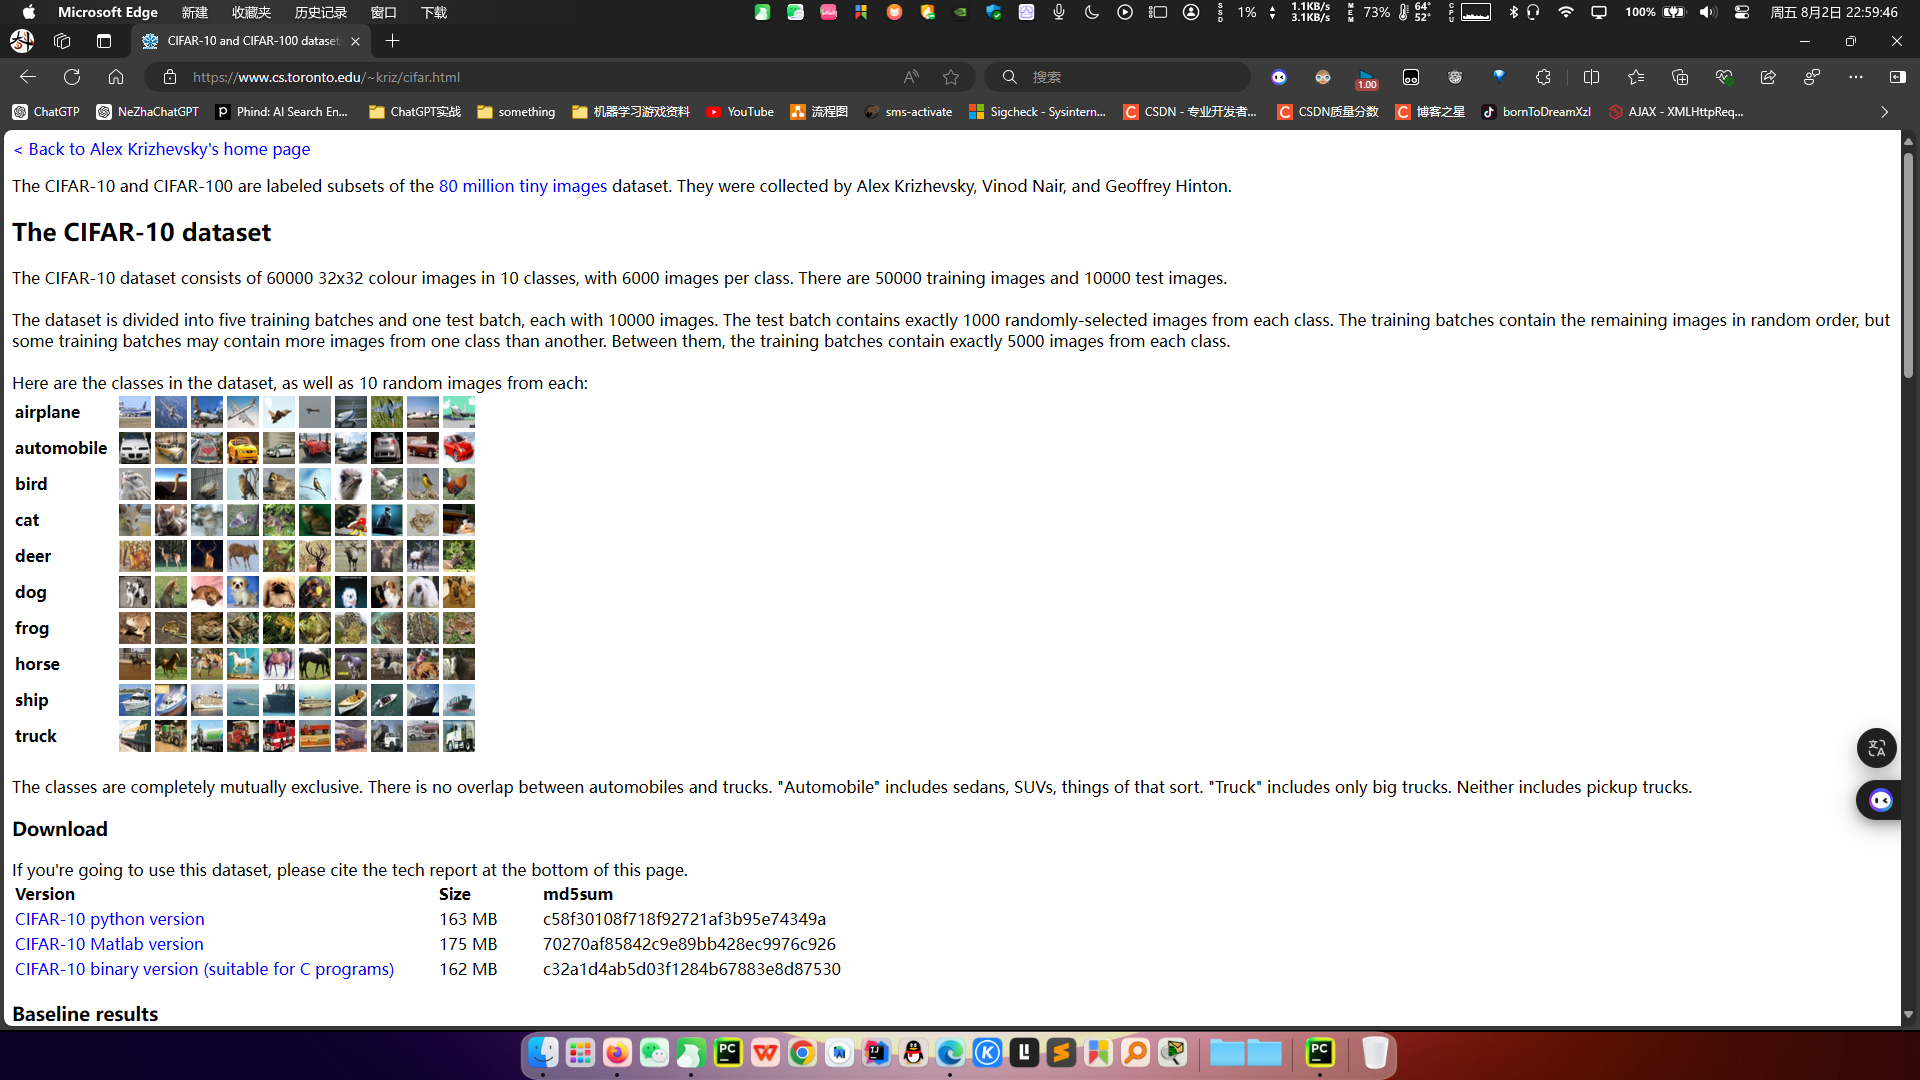Open the Microsoft Edge menu bar item

(x=107, y=13)
